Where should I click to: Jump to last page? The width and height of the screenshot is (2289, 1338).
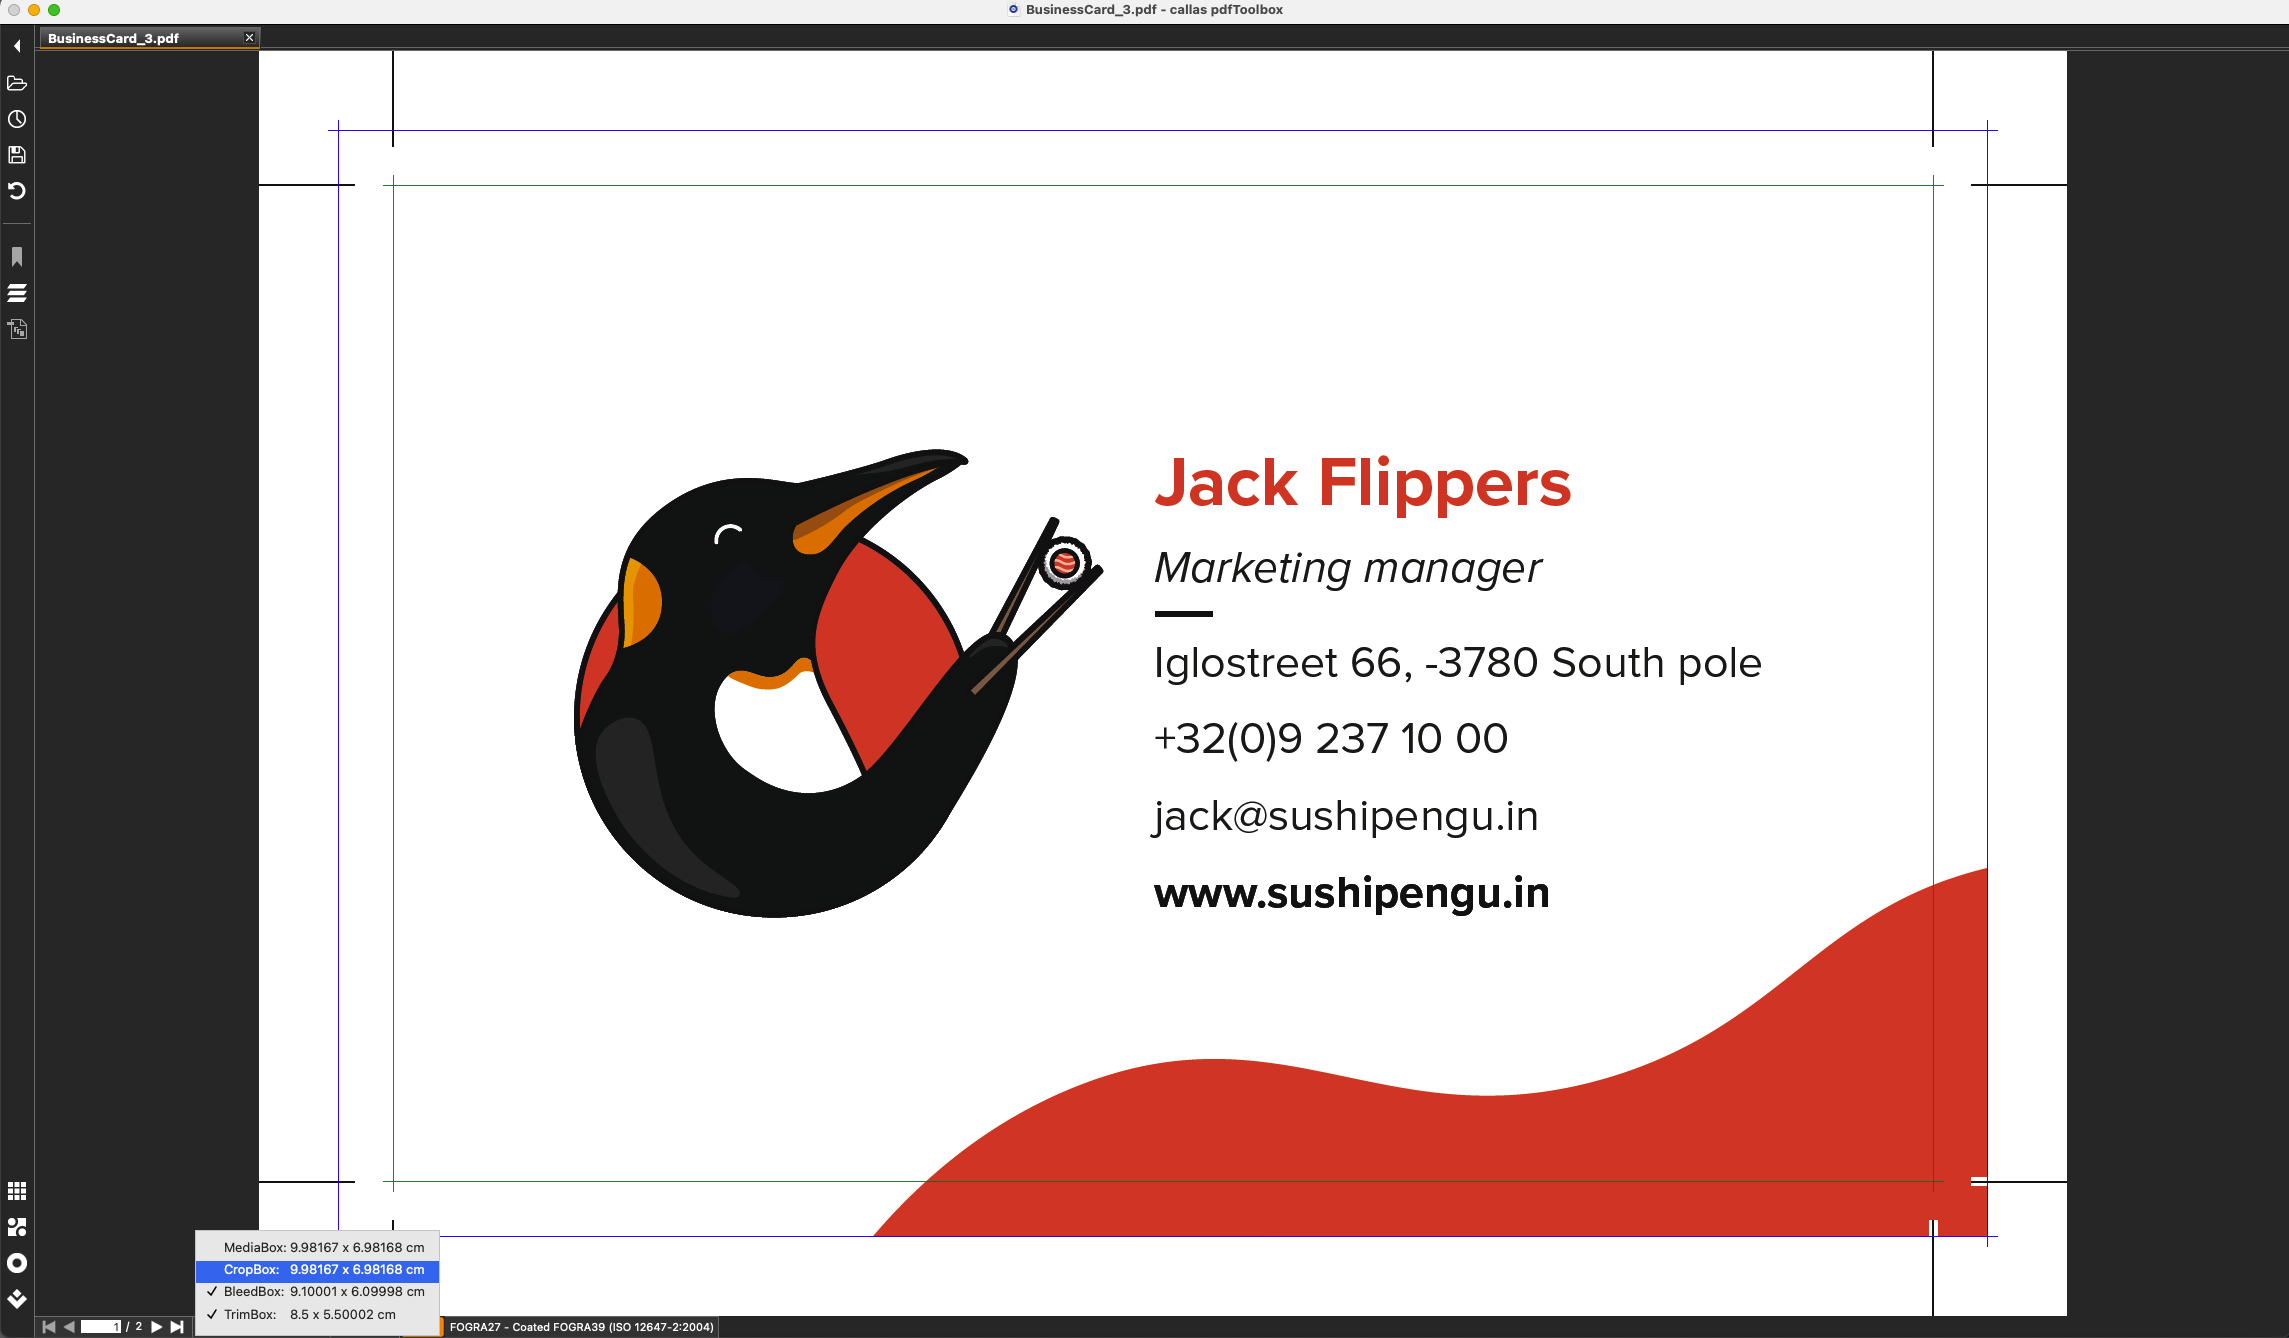click(177, 1327)
